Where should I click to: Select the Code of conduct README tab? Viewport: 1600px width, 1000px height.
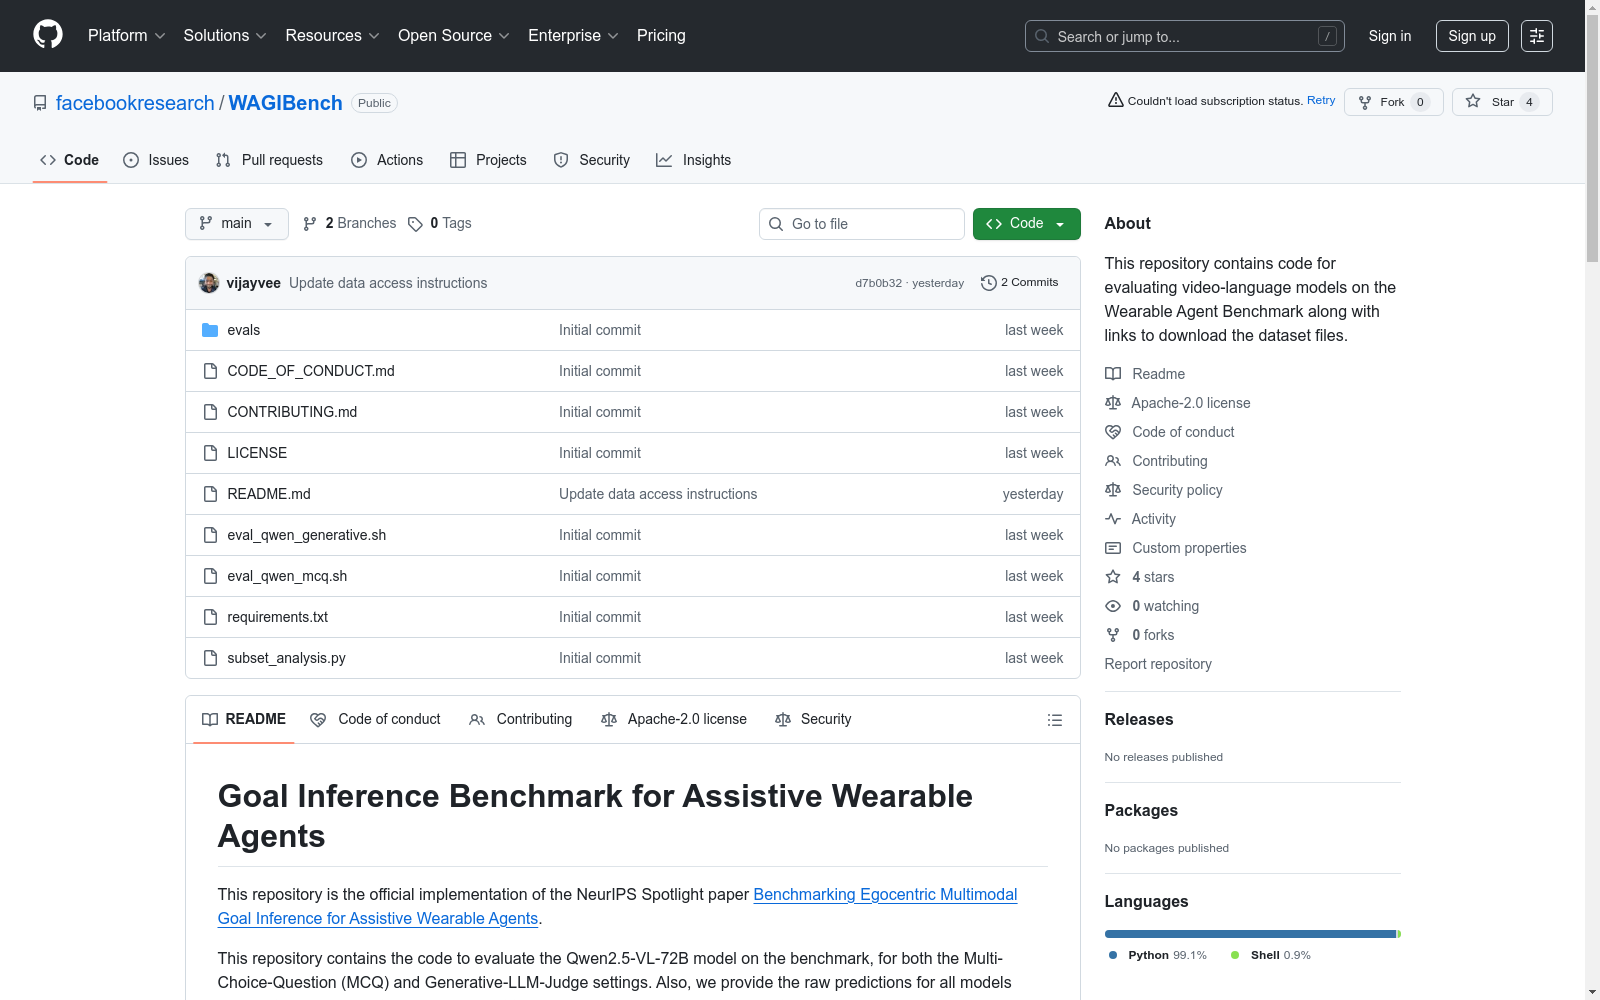(x=375, y=720)
